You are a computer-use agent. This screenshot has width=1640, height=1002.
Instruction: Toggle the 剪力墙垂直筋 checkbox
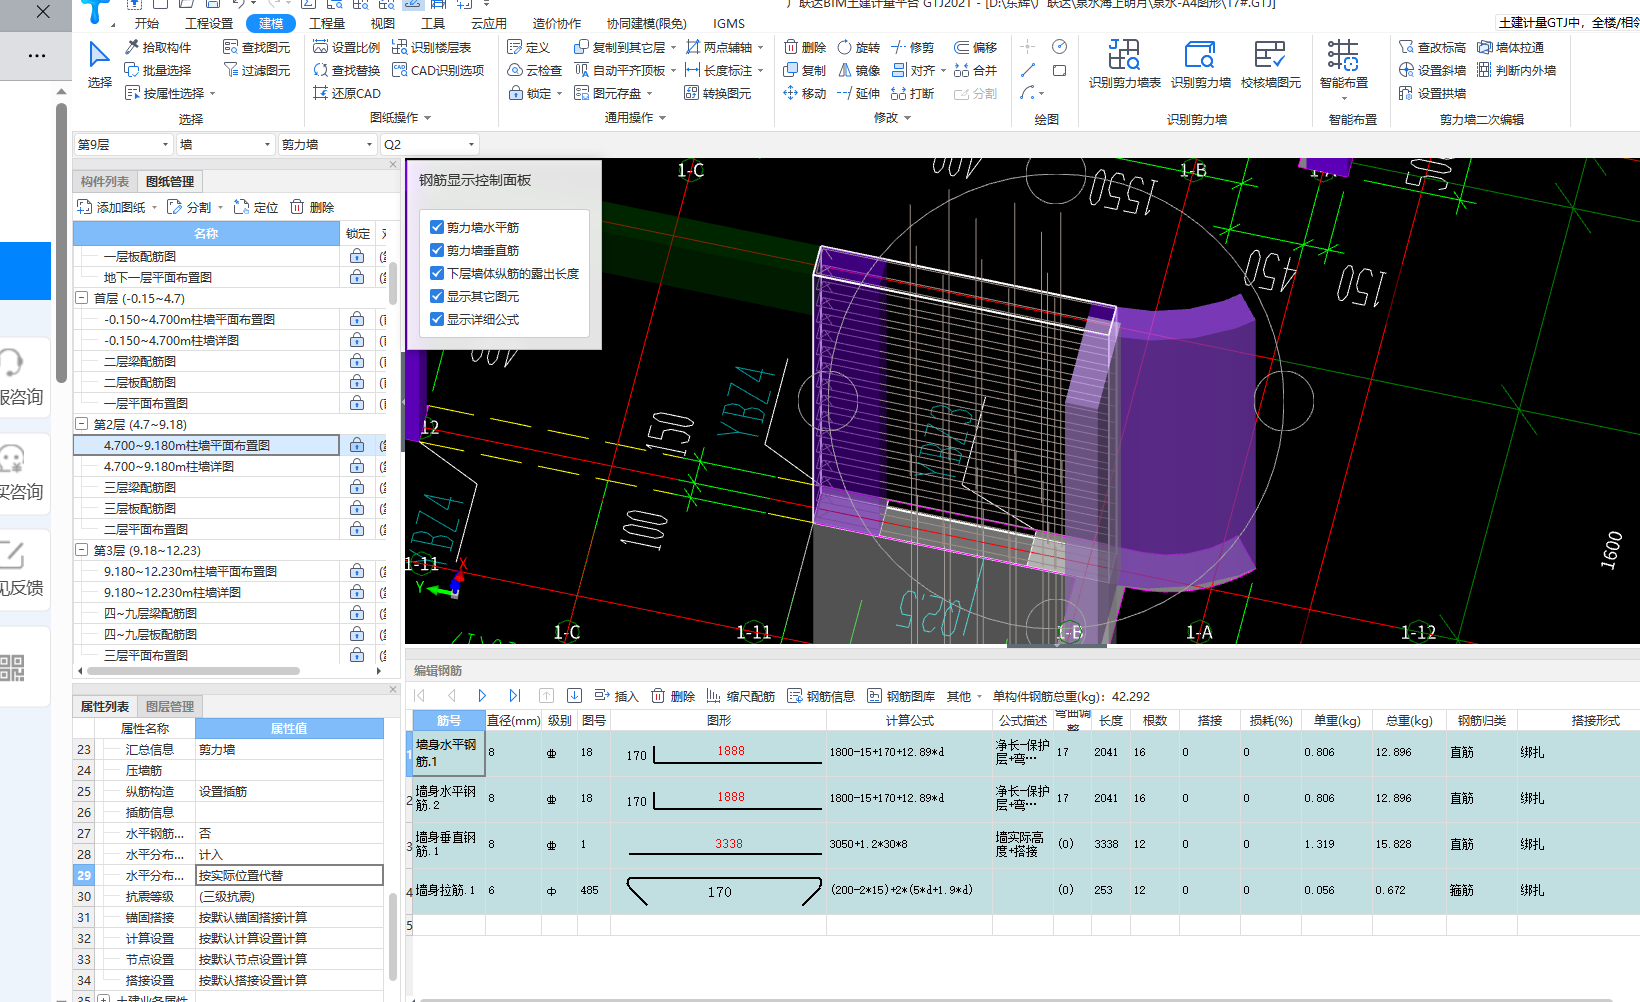[x=437, y=250]
